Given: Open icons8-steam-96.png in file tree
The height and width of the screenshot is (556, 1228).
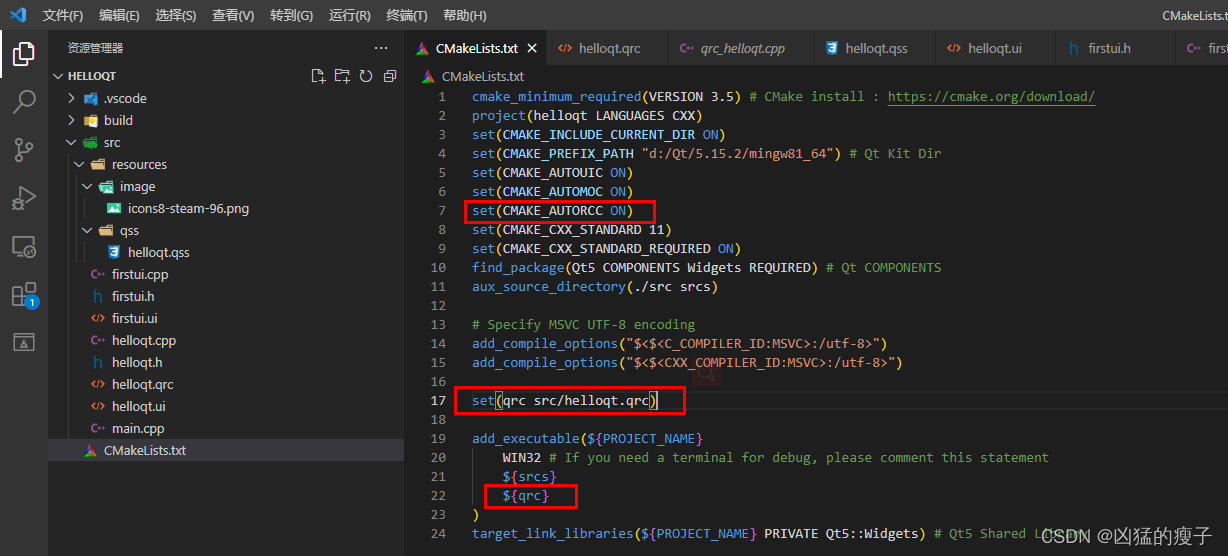Looking at the screenshot, I should [188, 208].
